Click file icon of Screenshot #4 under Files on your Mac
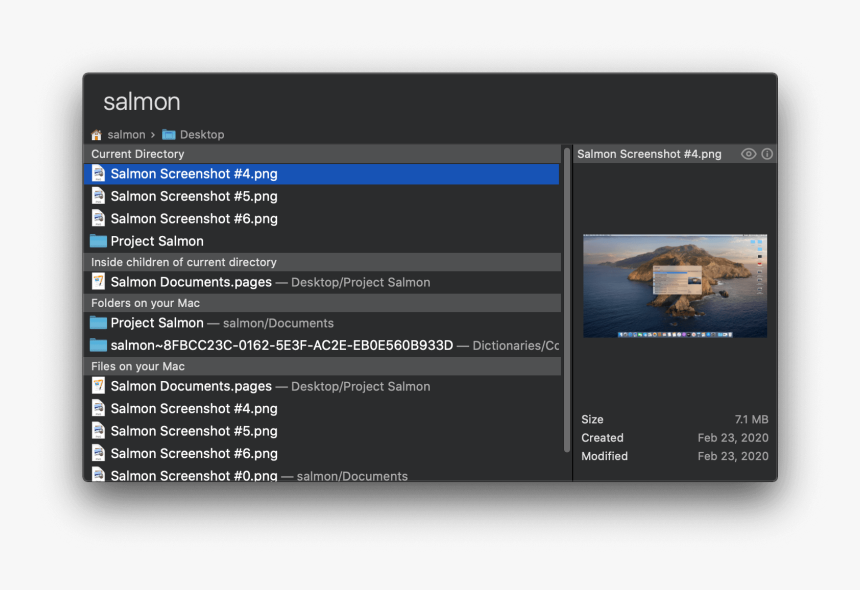This screenshot has width=860, height=590. tap(98, 409)
